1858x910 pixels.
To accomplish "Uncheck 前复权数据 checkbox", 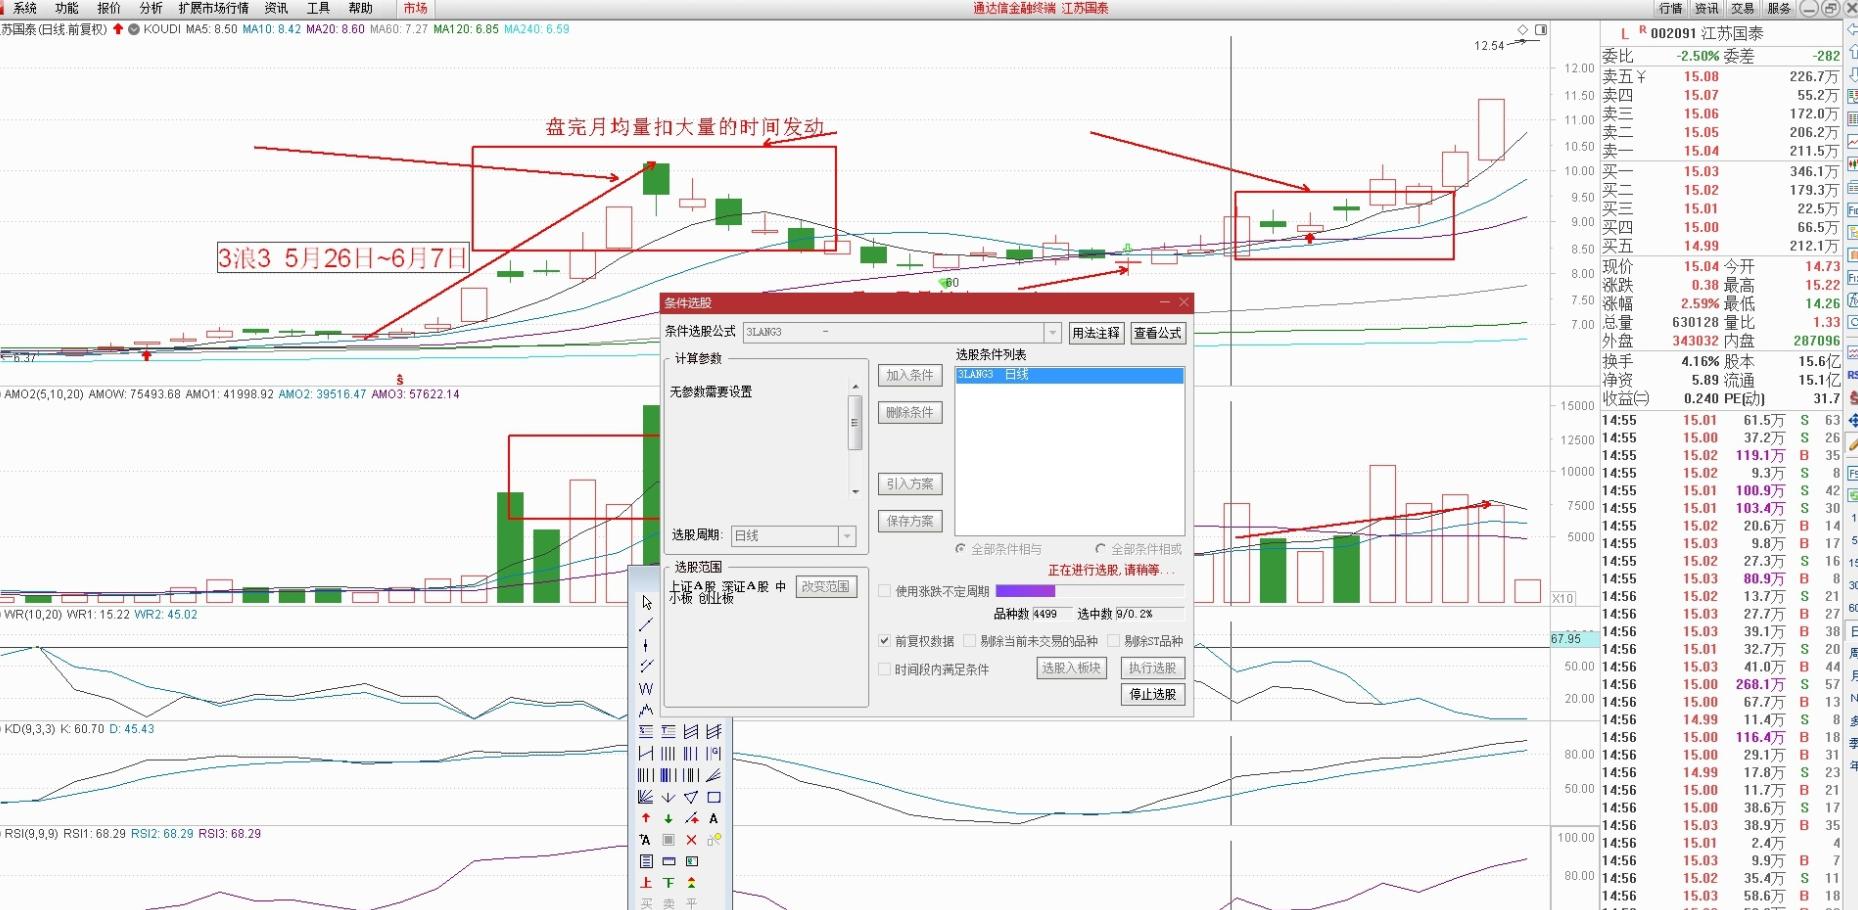I will (884, 641).
